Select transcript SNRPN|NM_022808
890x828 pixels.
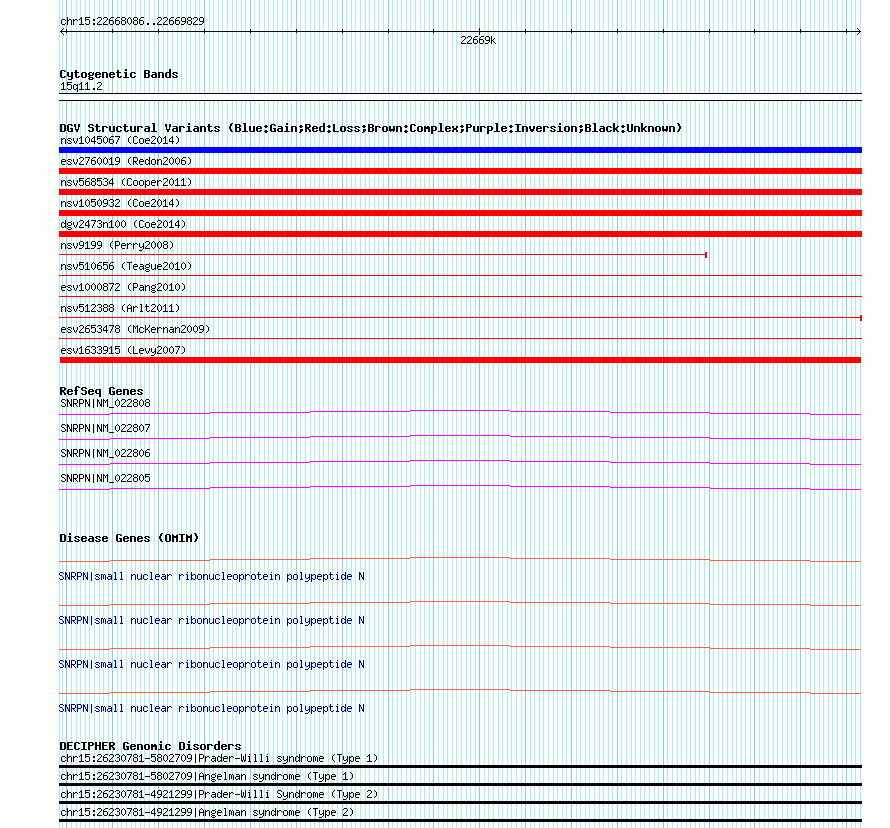[106, 404]
